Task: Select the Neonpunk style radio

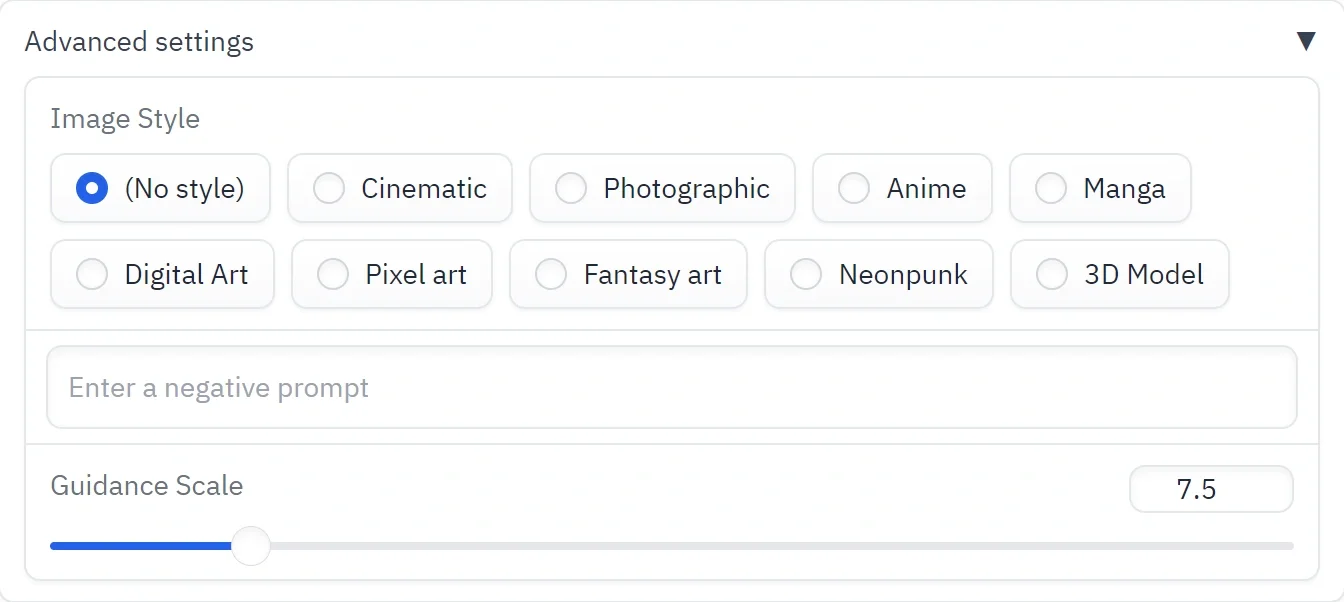Action: pyautogui.click(x=806, y=274)
